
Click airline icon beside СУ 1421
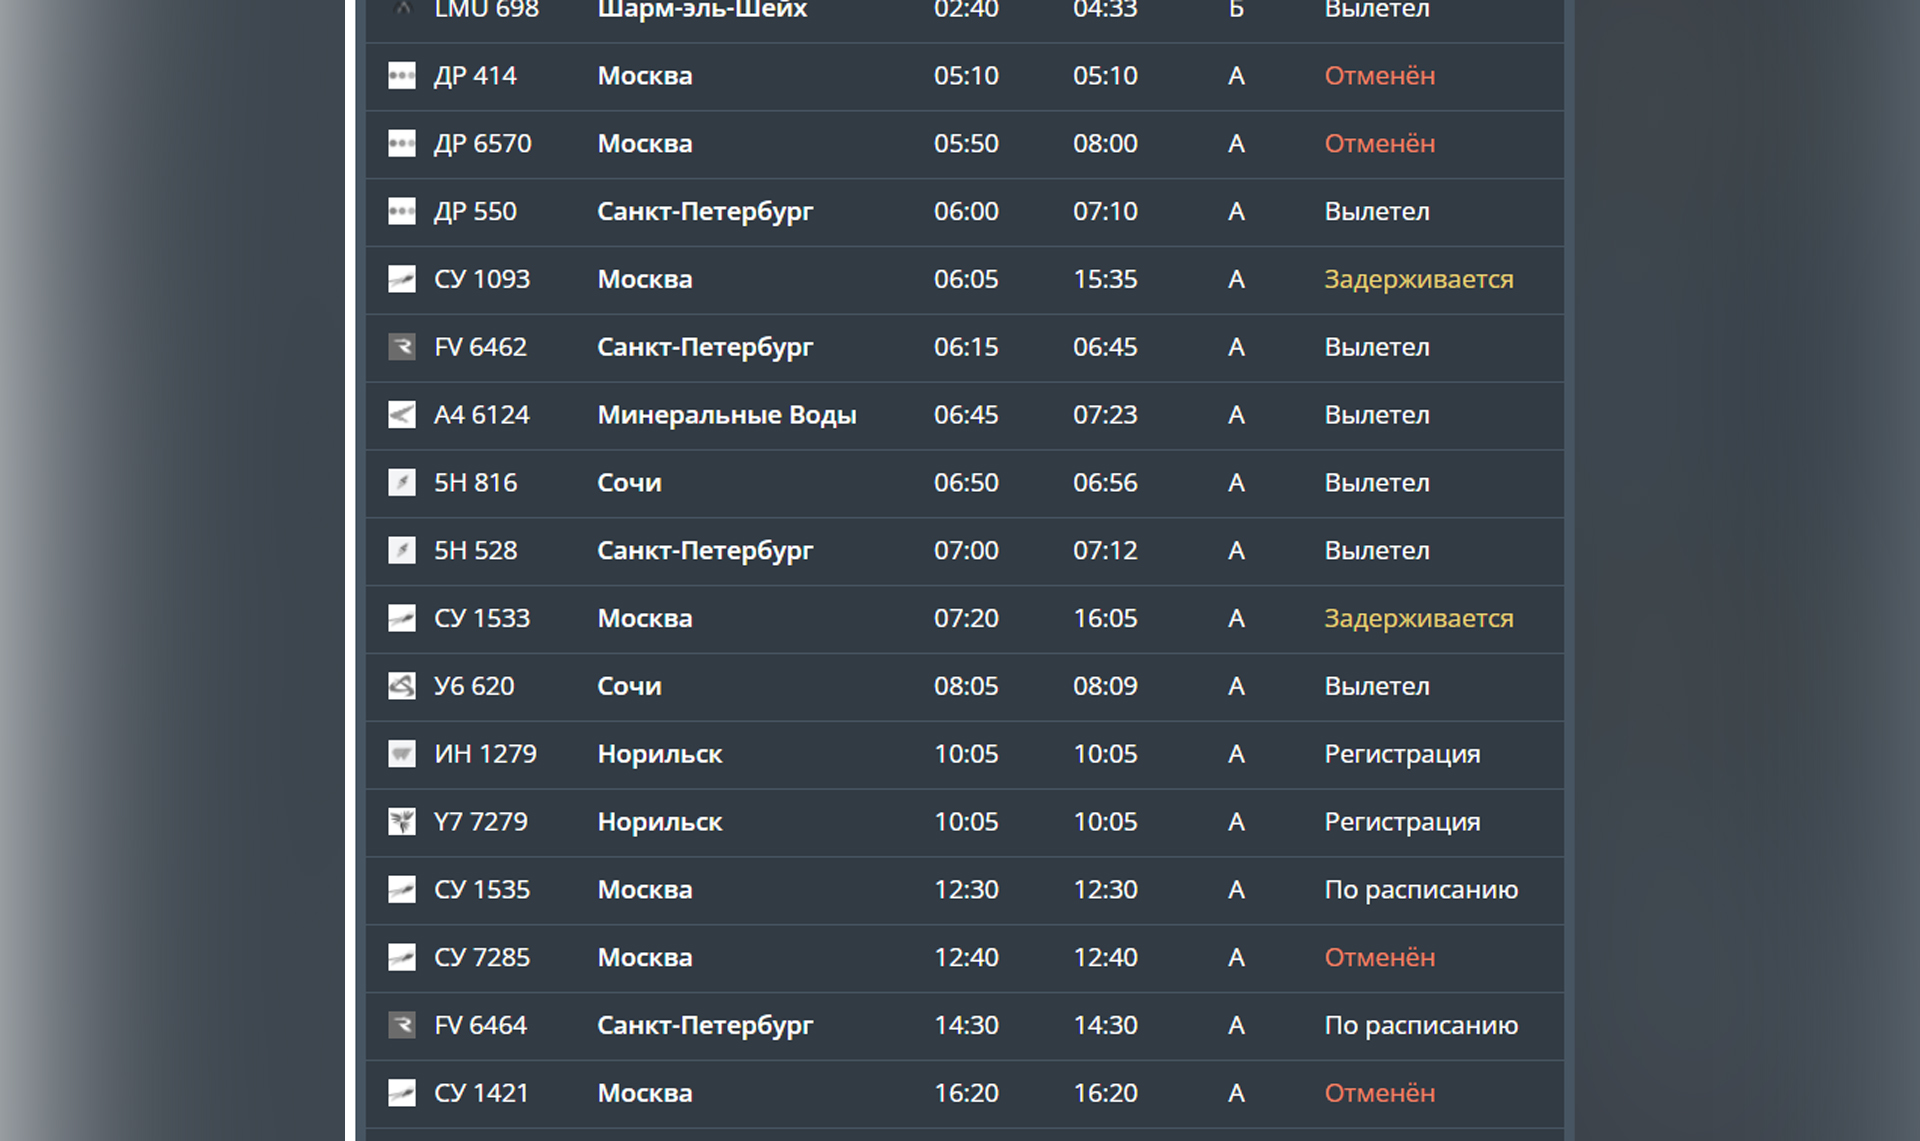[x=401, y=1093]
